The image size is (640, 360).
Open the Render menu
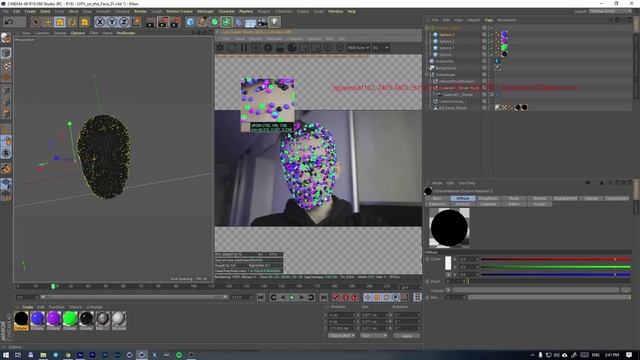coord(140,11)
